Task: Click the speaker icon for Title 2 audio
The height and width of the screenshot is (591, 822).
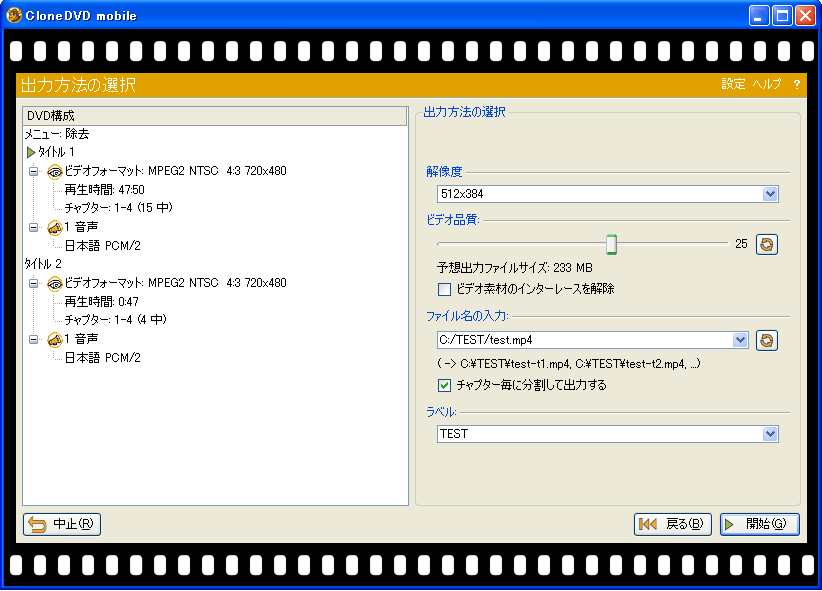Action: click(x=55, y=340)
